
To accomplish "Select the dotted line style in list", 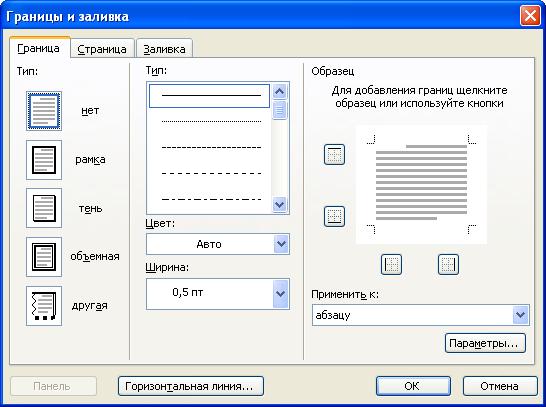I will click(211, 121).
